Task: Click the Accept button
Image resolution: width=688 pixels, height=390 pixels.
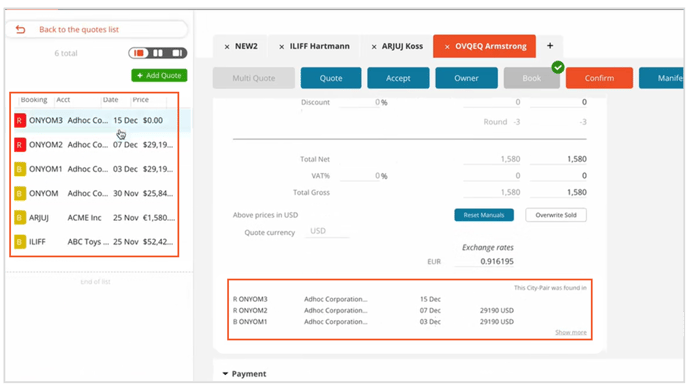Action: tap(398, 78)
